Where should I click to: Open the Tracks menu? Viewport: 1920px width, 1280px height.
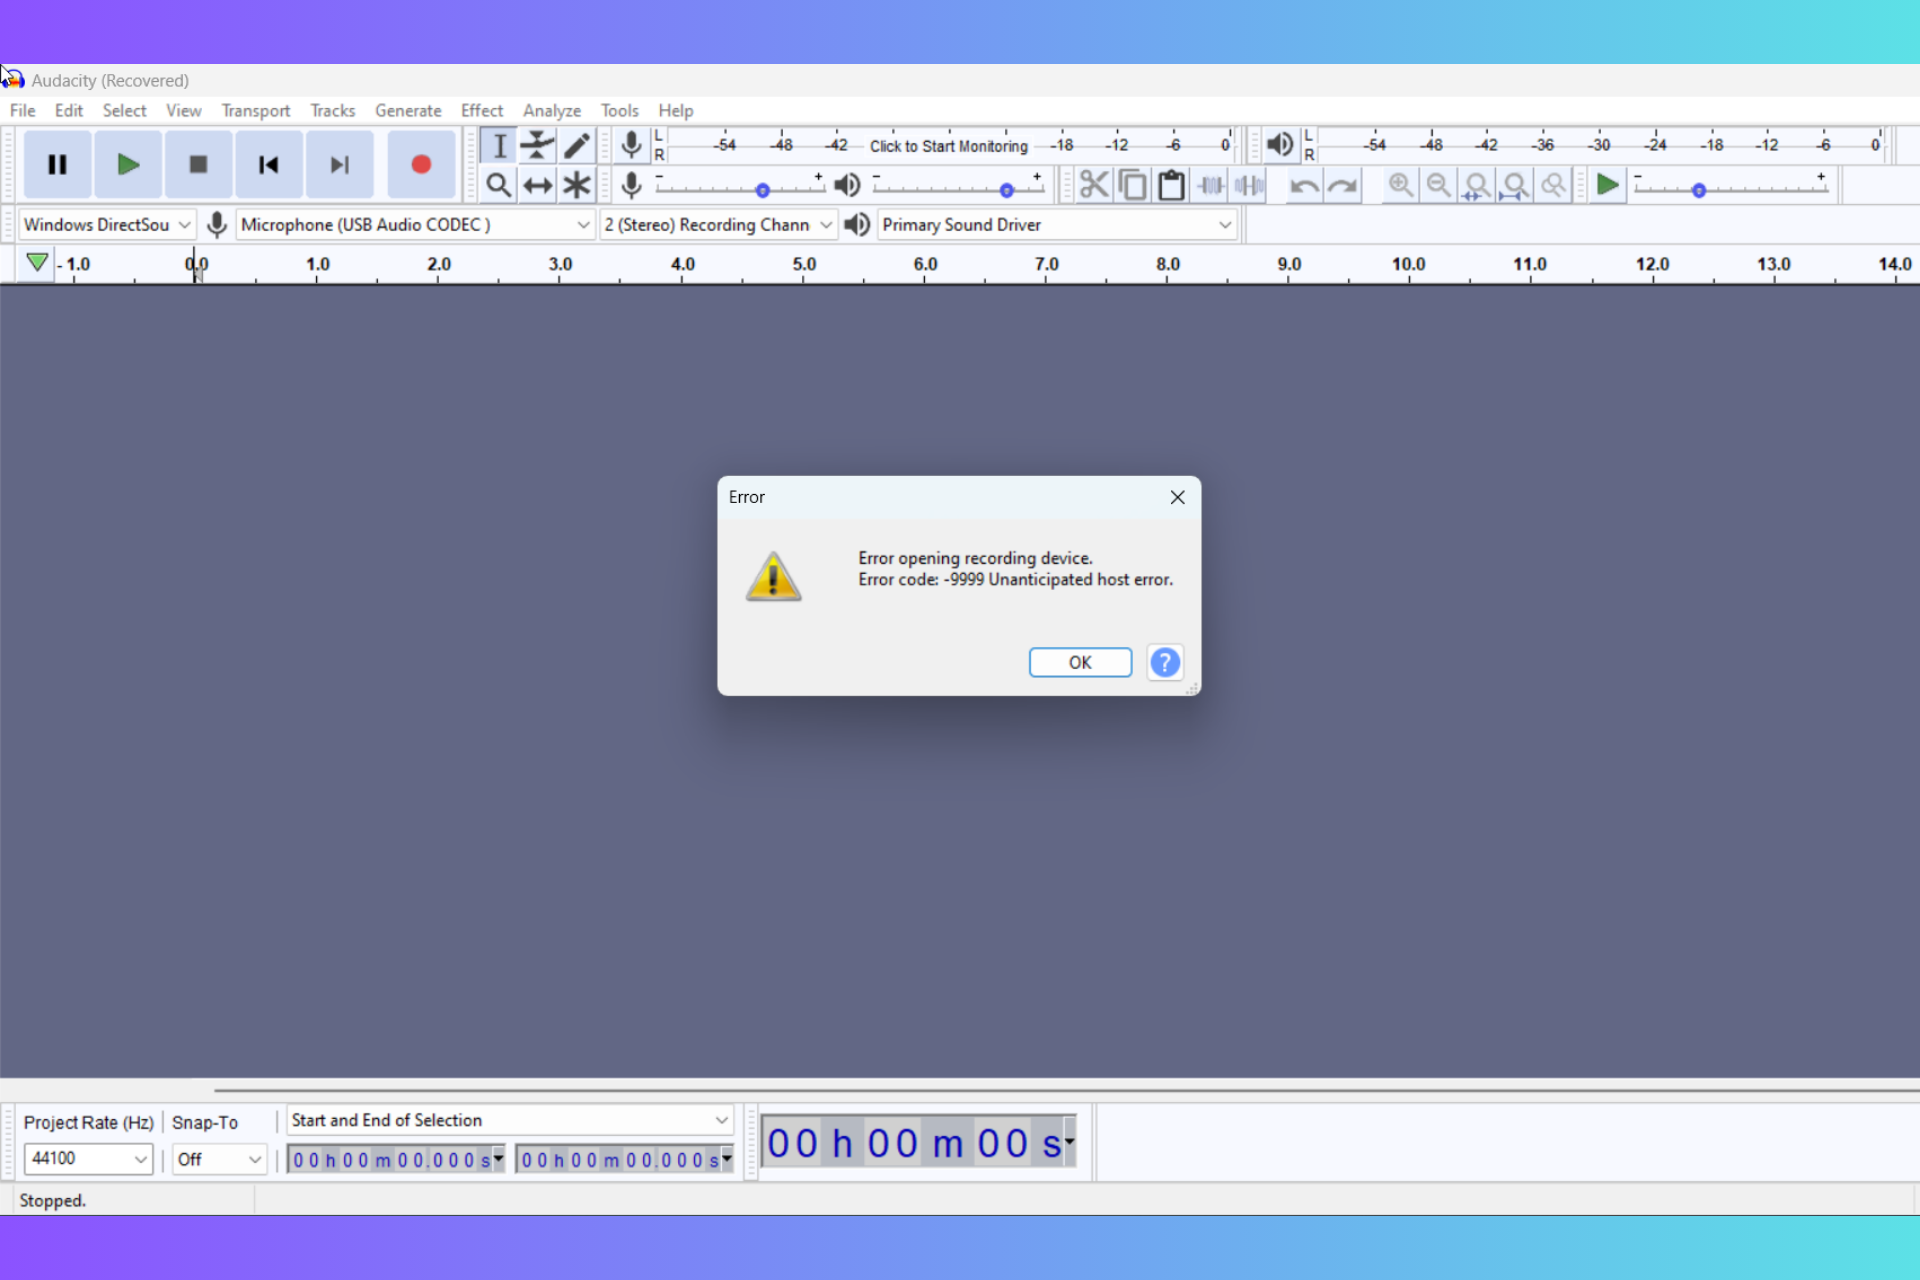333,111
